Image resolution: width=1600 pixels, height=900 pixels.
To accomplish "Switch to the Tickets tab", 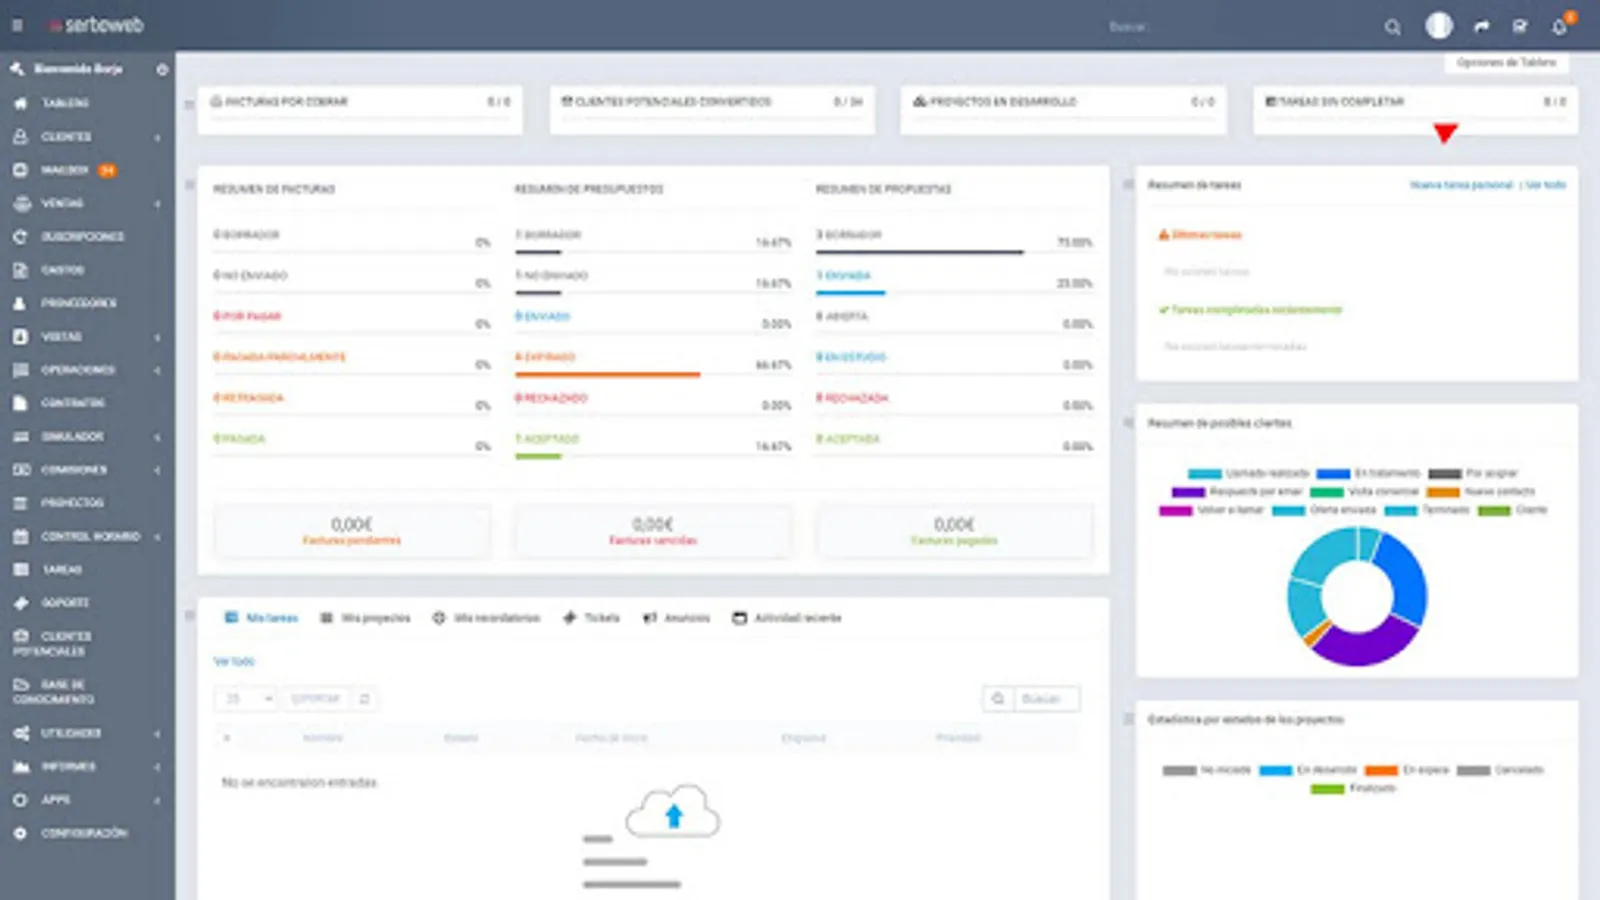I will tap(591, 618).
